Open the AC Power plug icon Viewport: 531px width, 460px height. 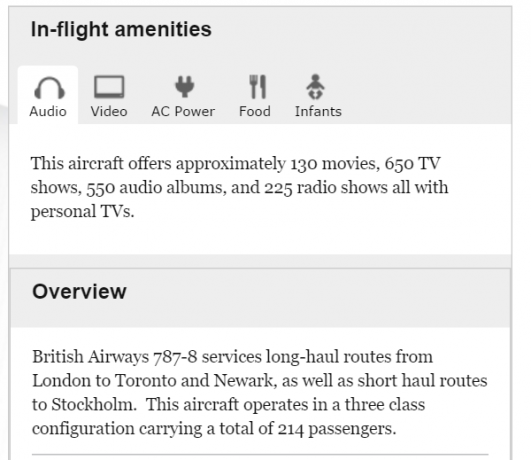tap(185, 86)
